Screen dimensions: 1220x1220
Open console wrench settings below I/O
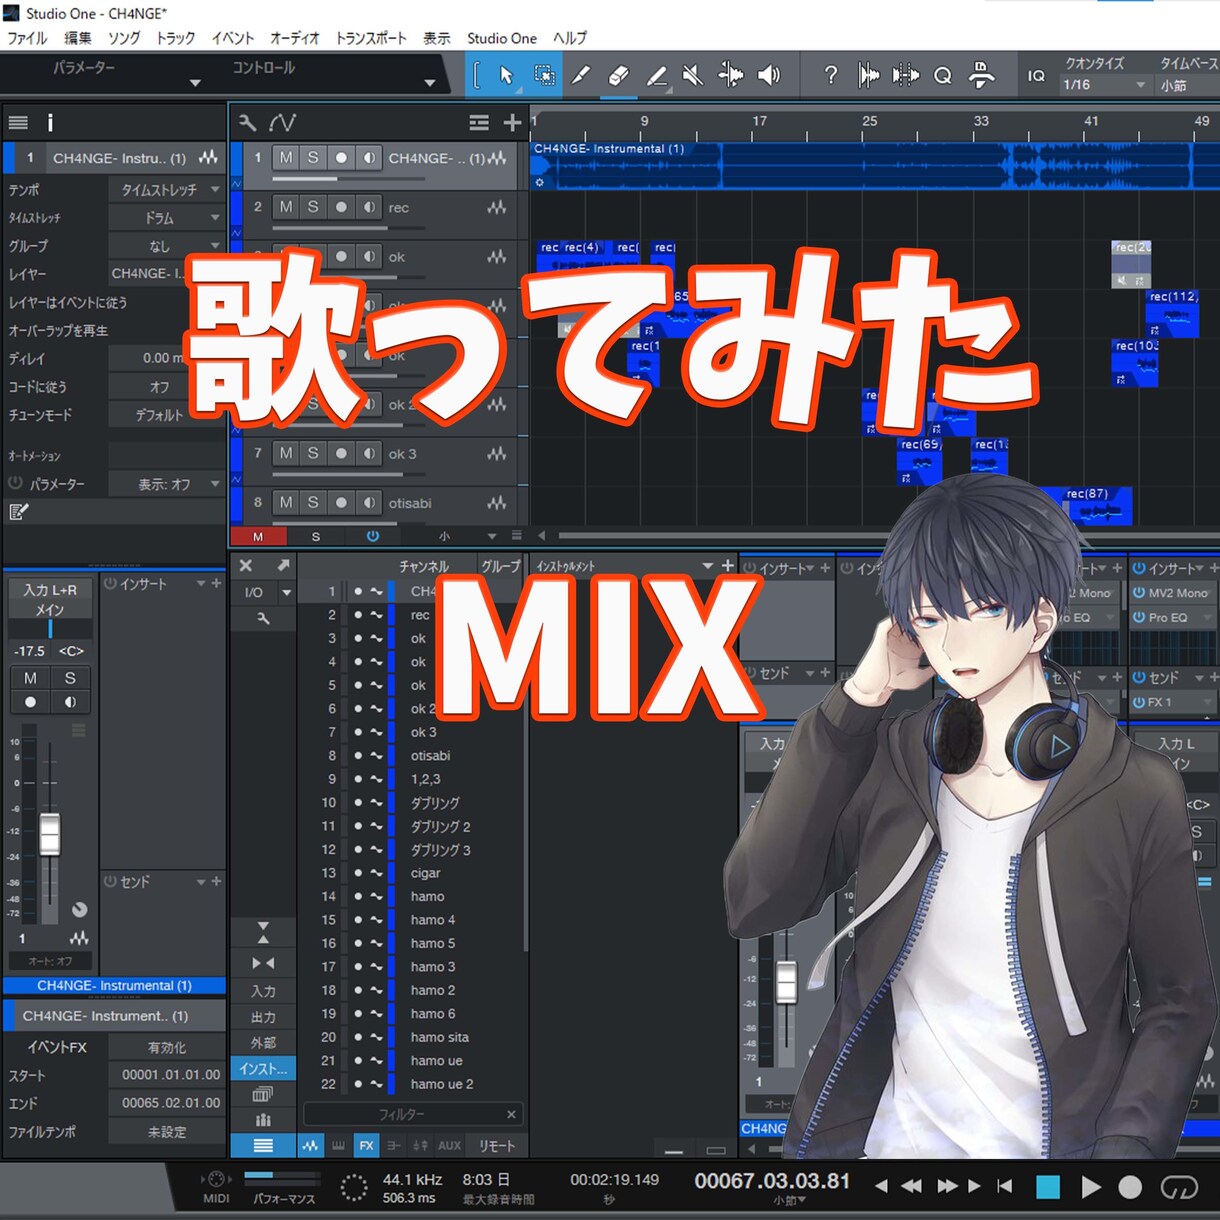click(x=263, y=619)
